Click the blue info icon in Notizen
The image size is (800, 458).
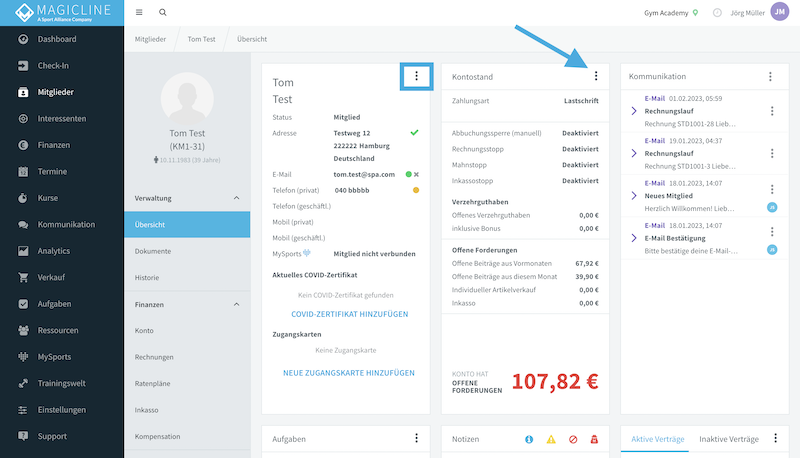529,439
